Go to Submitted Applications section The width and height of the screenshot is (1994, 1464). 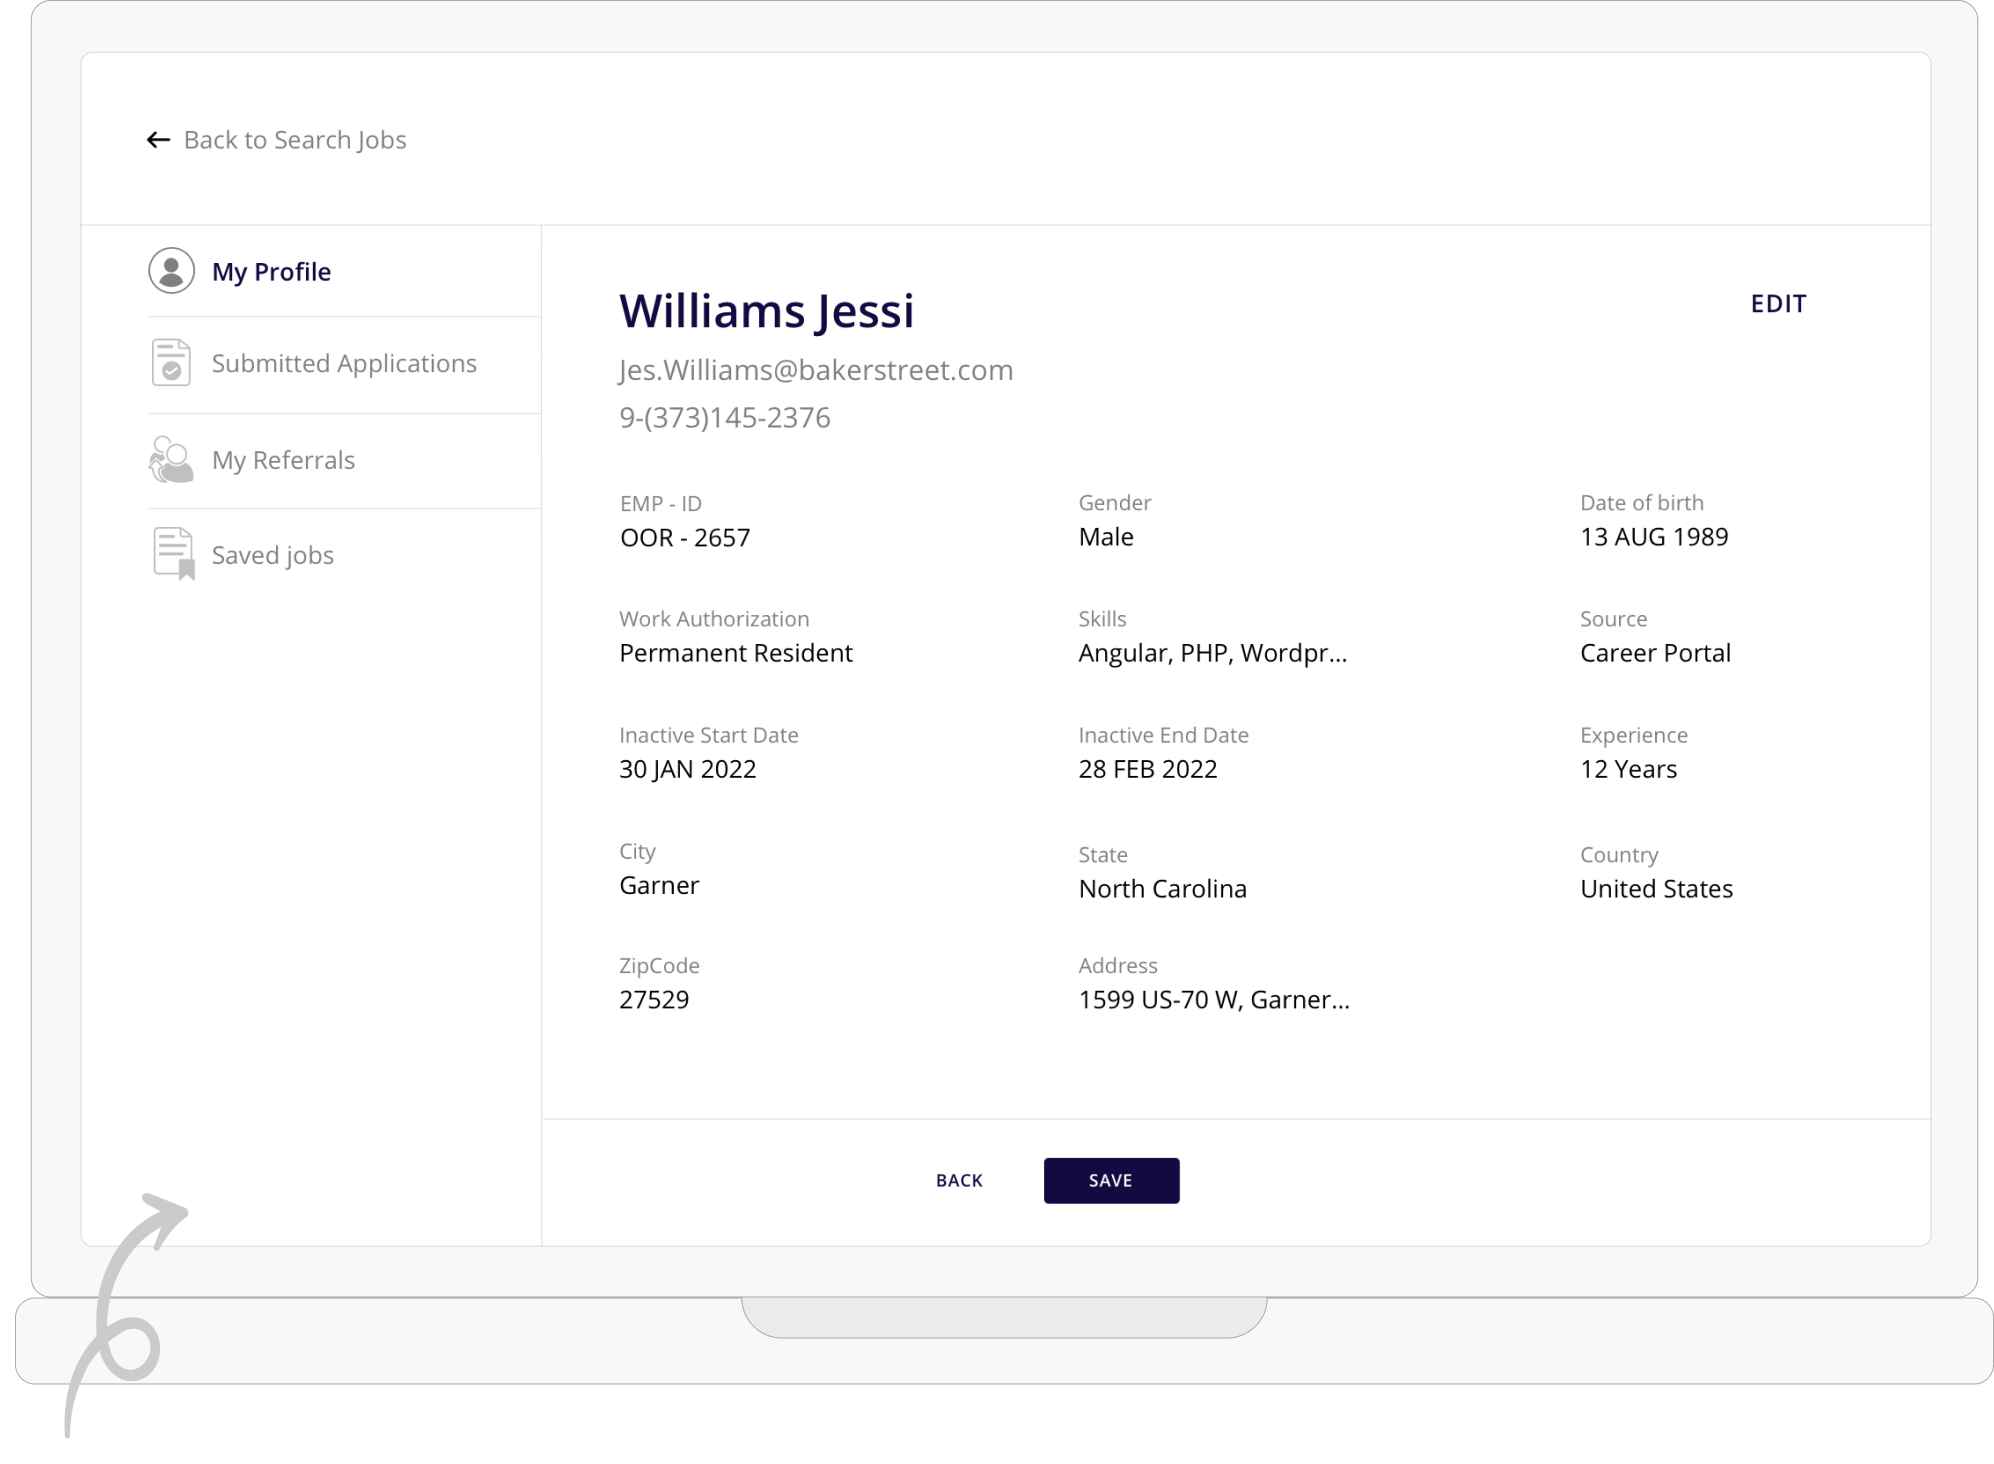(x=344, y=363)
